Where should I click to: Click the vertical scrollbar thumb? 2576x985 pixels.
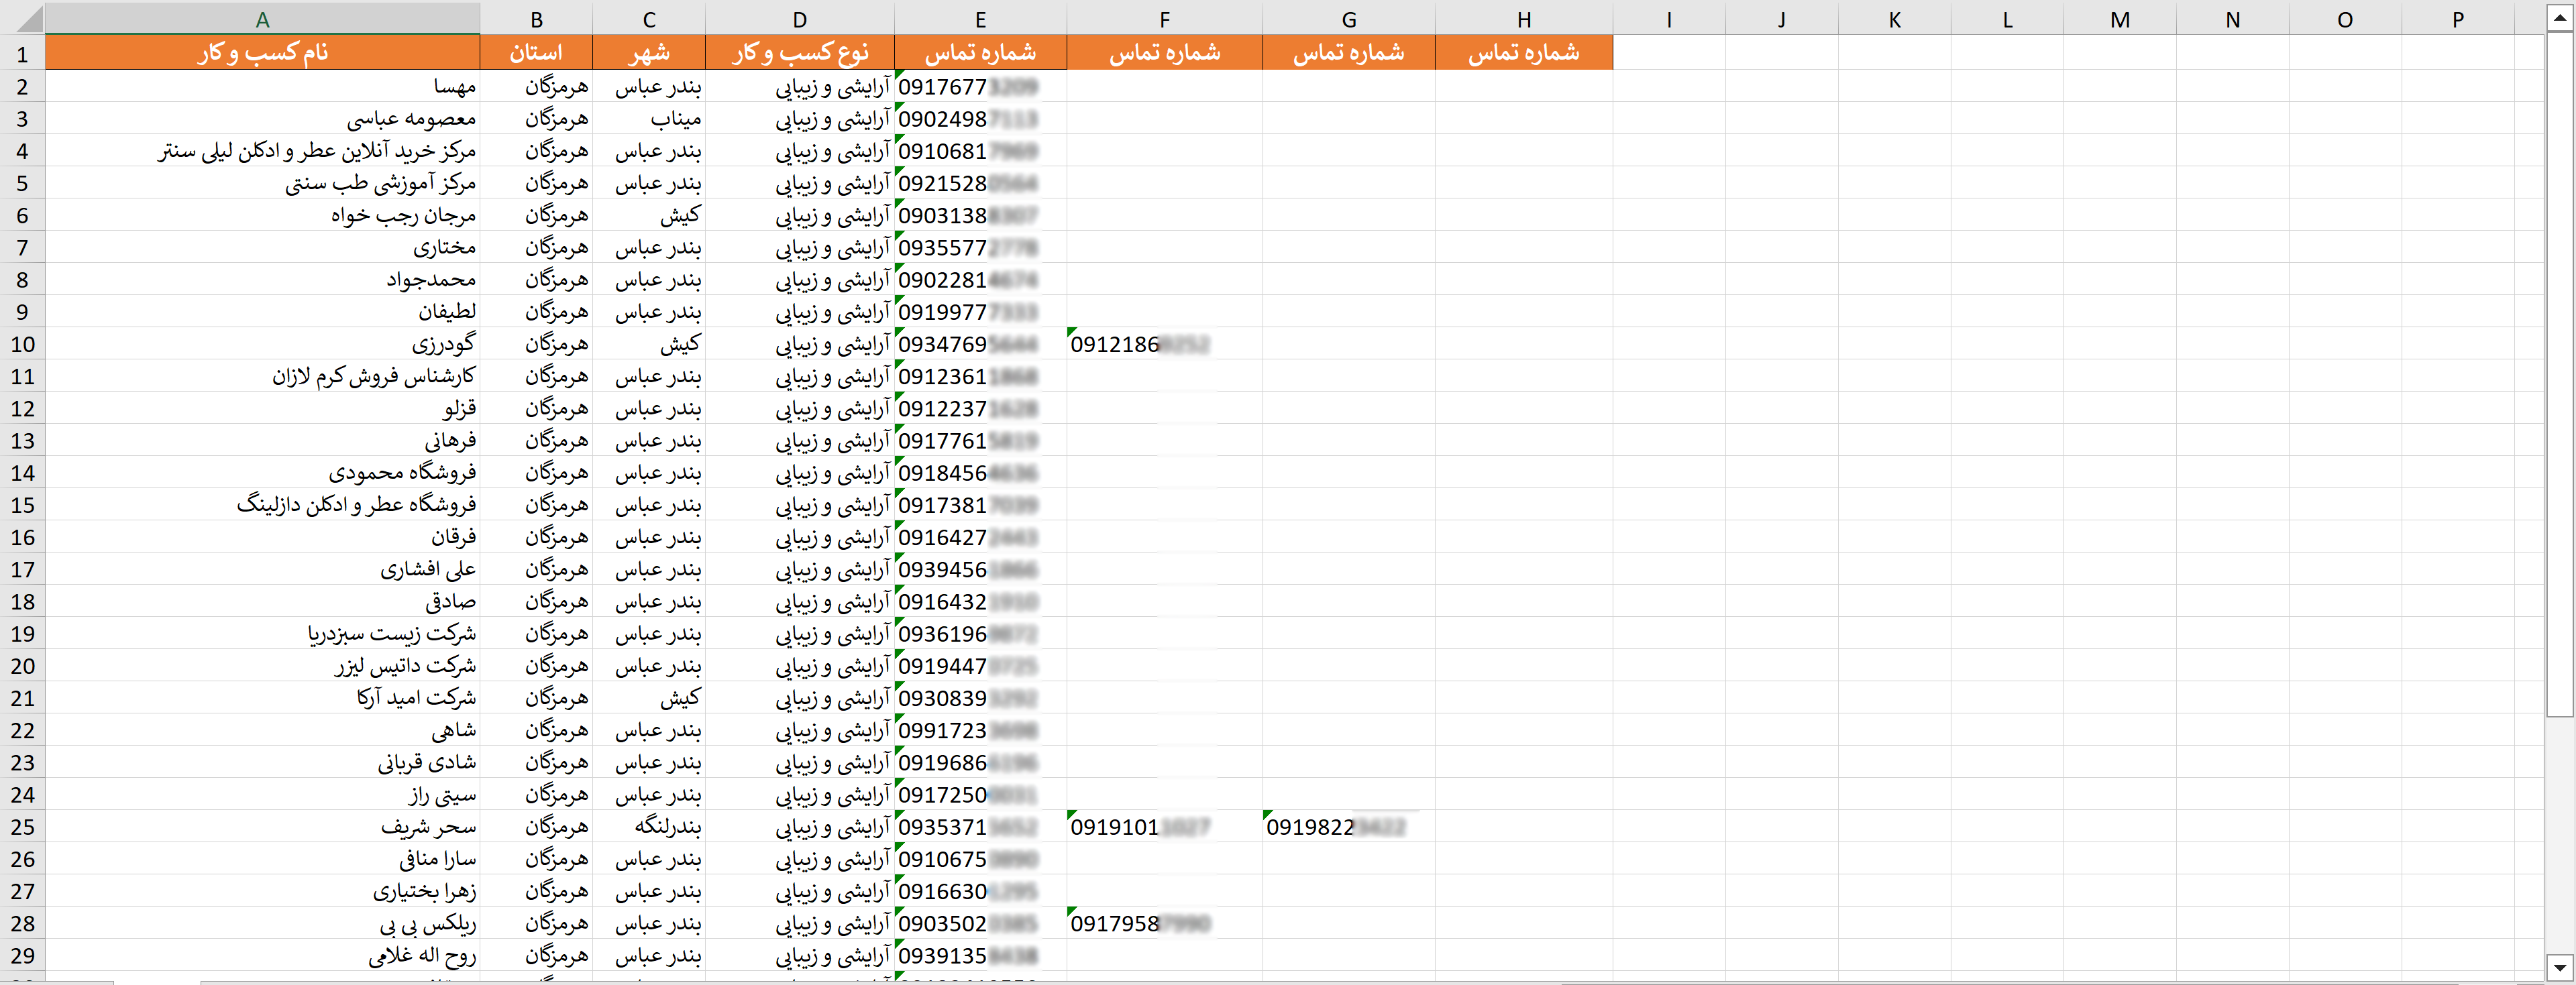click(2559, 375)
